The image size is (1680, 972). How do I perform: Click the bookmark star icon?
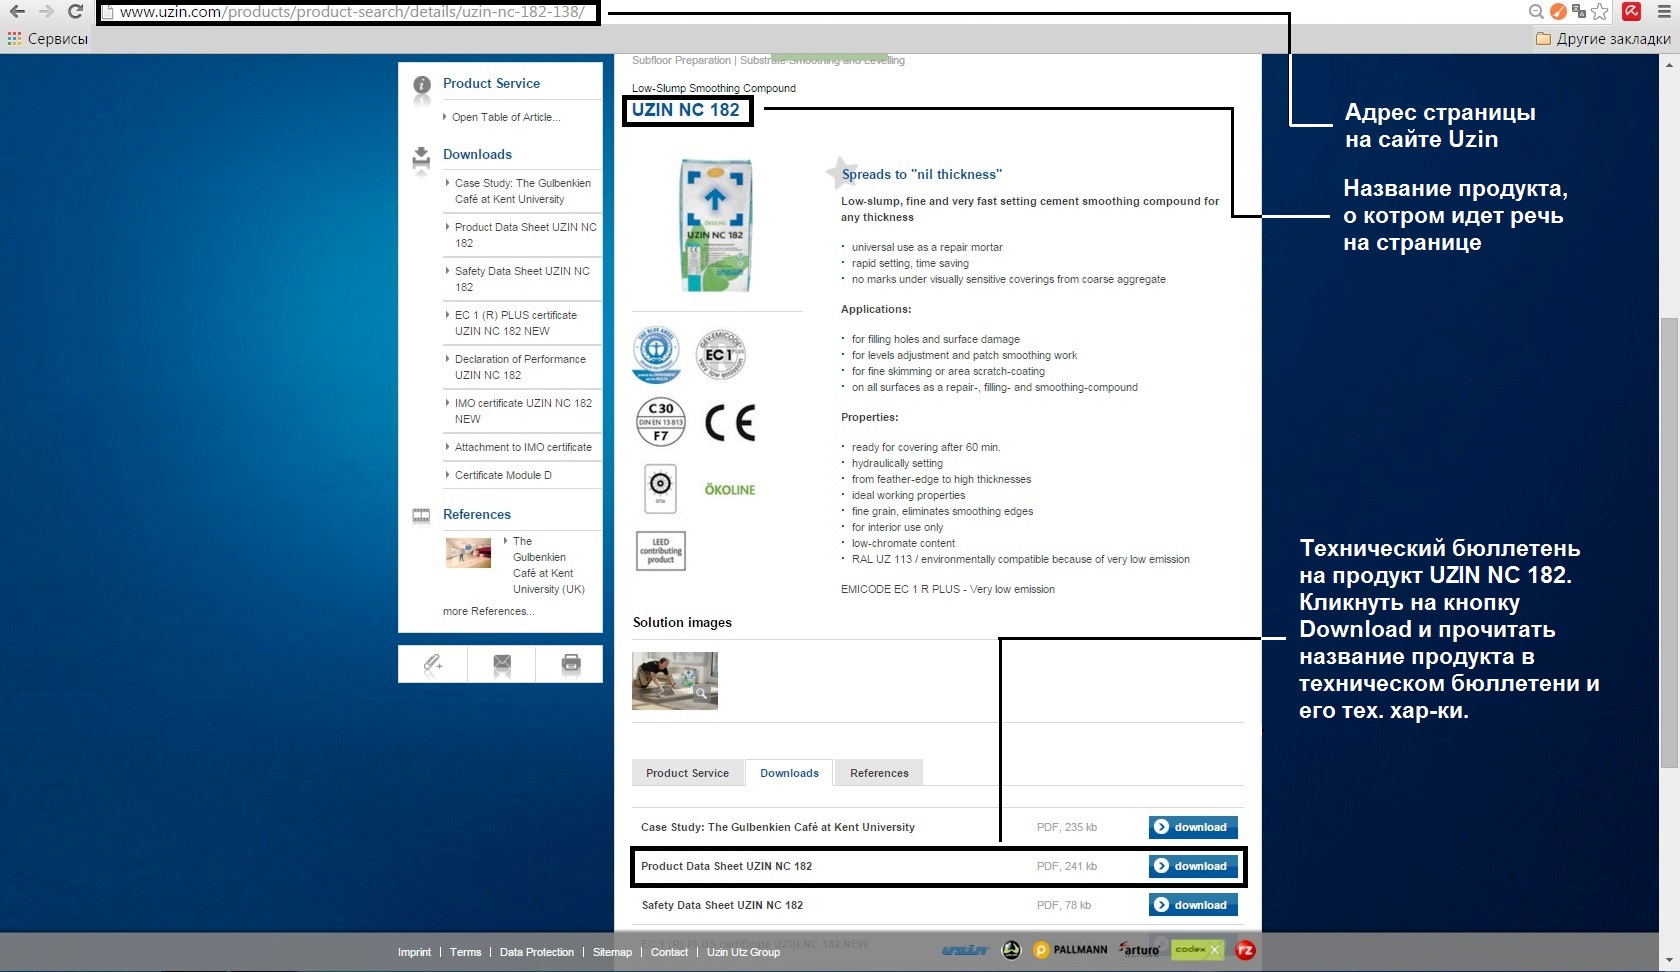1600,12
